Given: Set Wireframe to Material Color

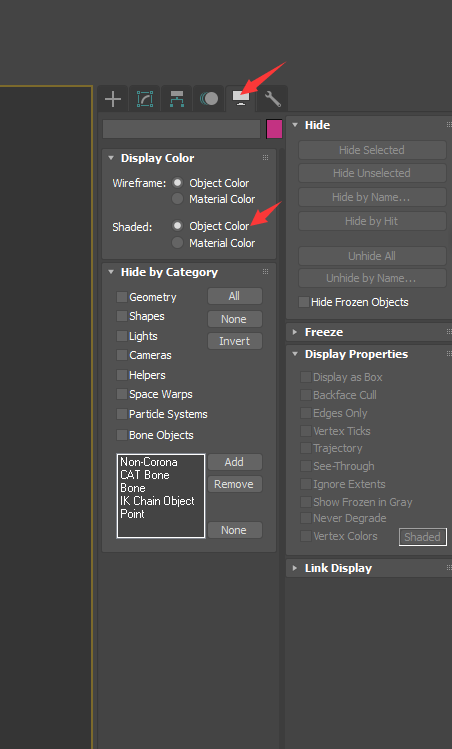Looking at the screenshot, I should 178,199.
